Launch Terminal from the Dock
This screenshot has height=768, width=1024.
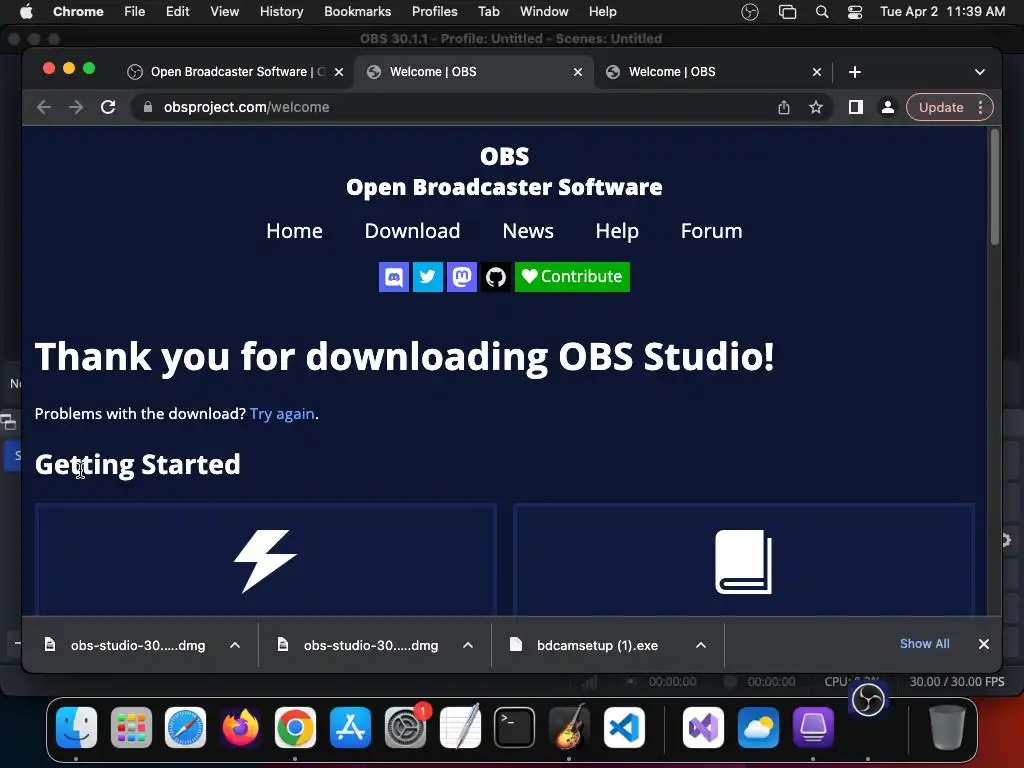[x=515, y=728]
